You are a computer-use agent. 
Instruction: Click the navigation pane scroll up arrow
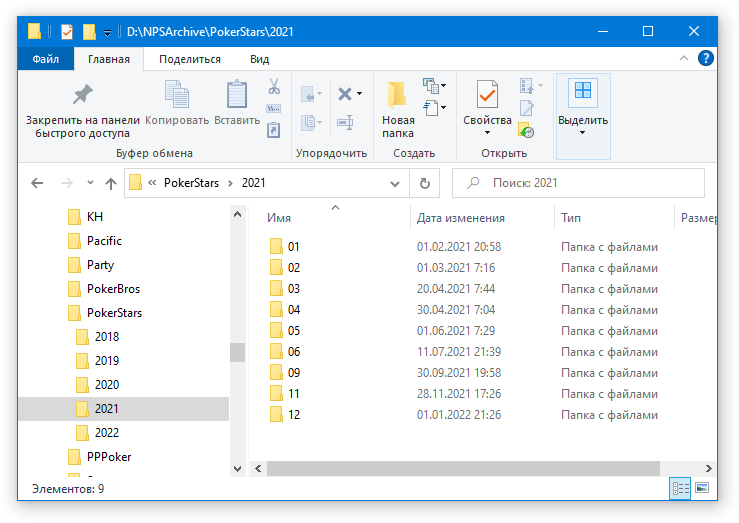(238, 215)
